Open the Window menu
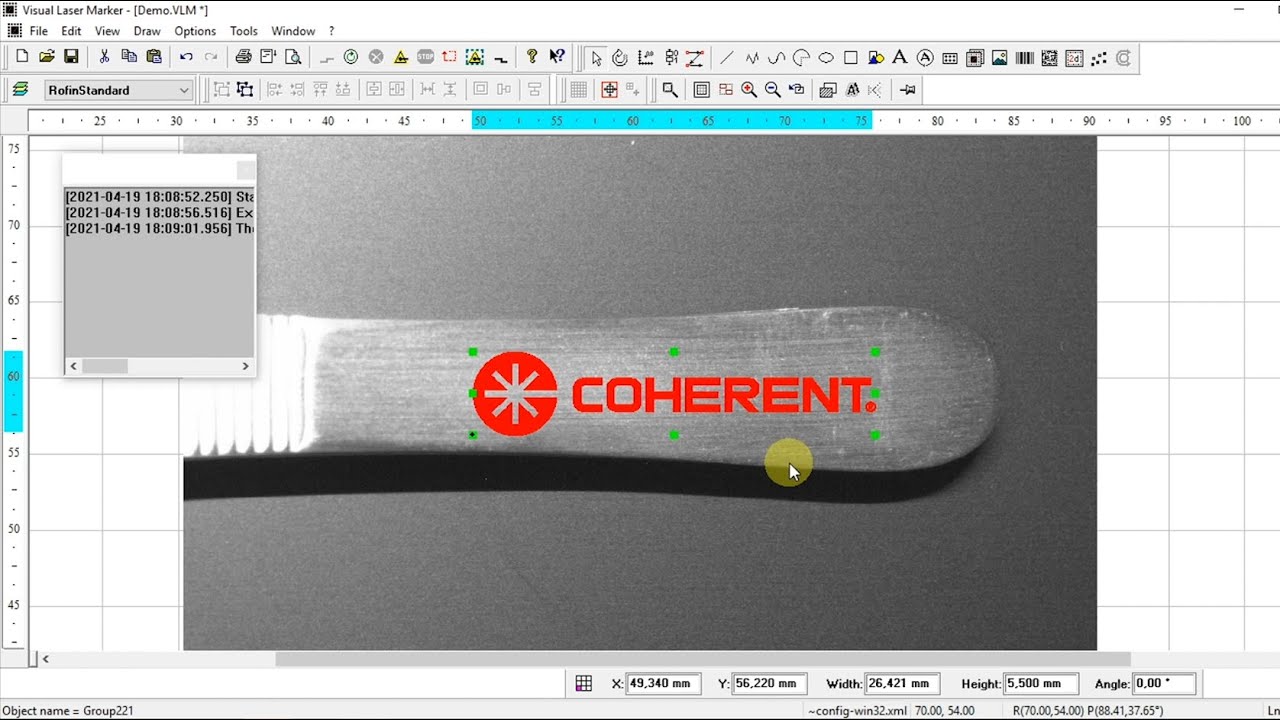 tap(293, 31)
